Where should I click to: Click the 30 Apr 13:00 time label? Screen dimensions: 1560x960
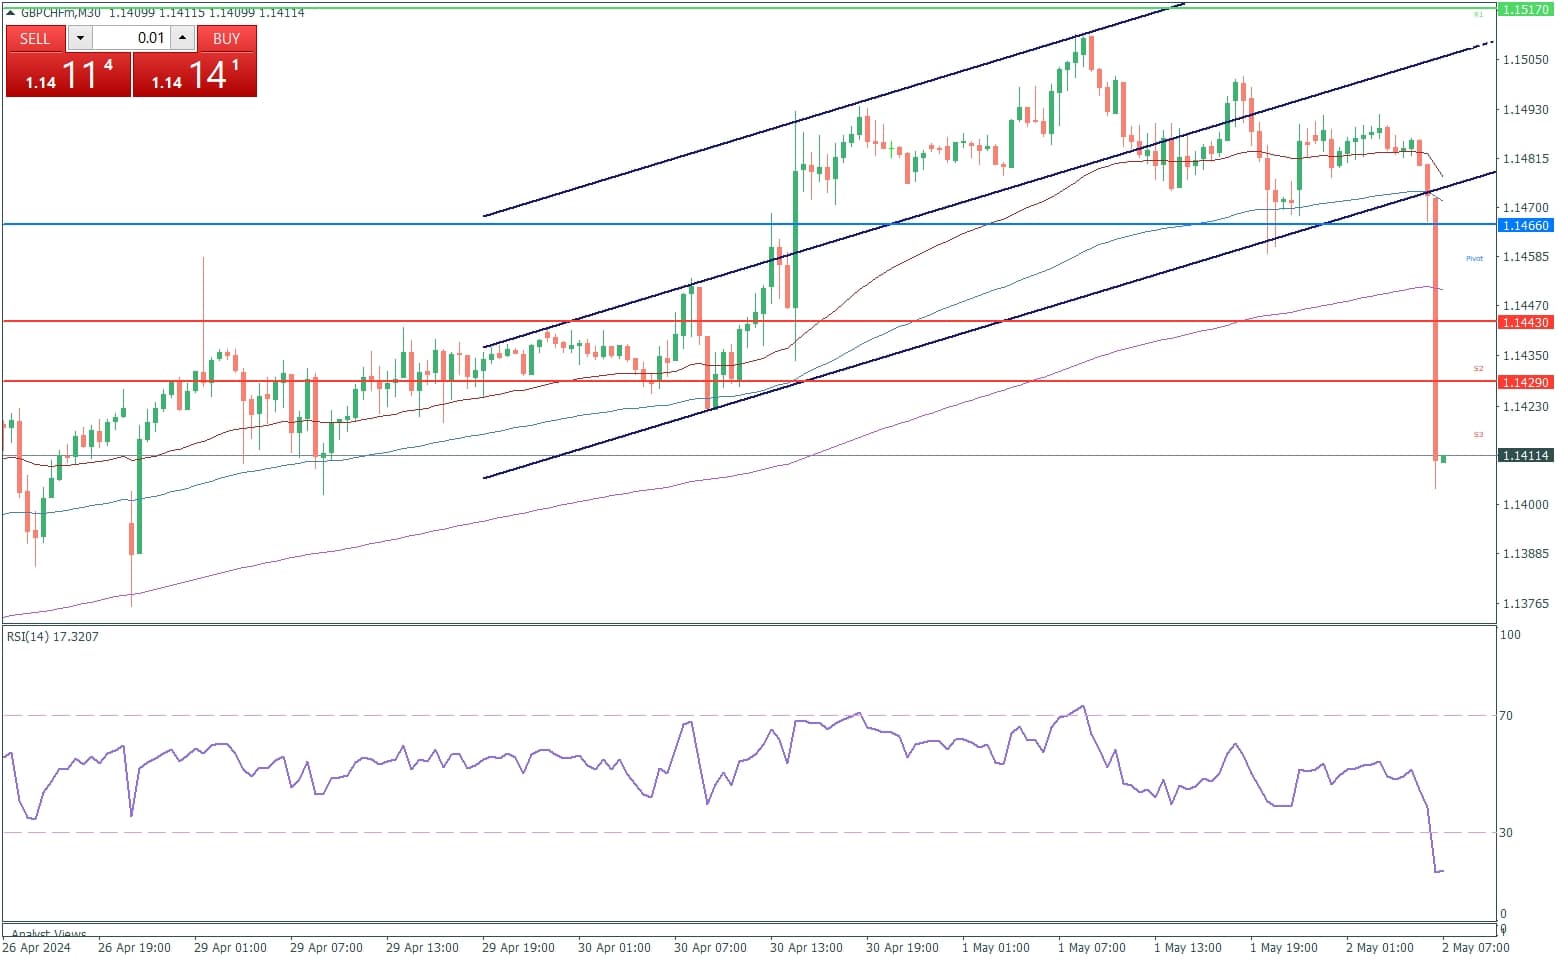pos(806,947)
